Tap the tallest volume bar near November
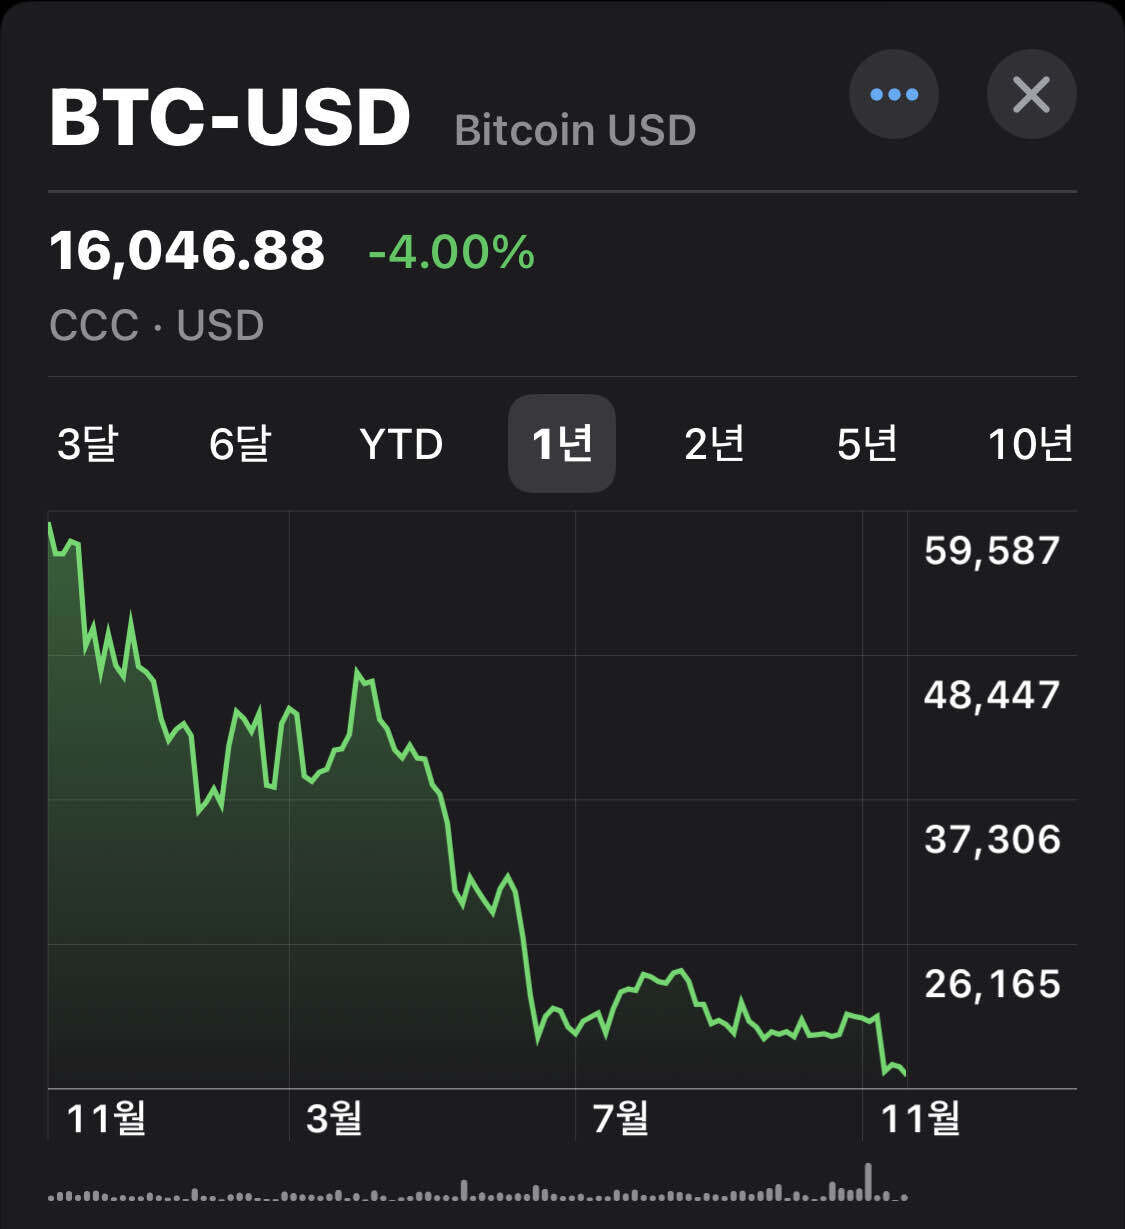 tap(868, 1181)
